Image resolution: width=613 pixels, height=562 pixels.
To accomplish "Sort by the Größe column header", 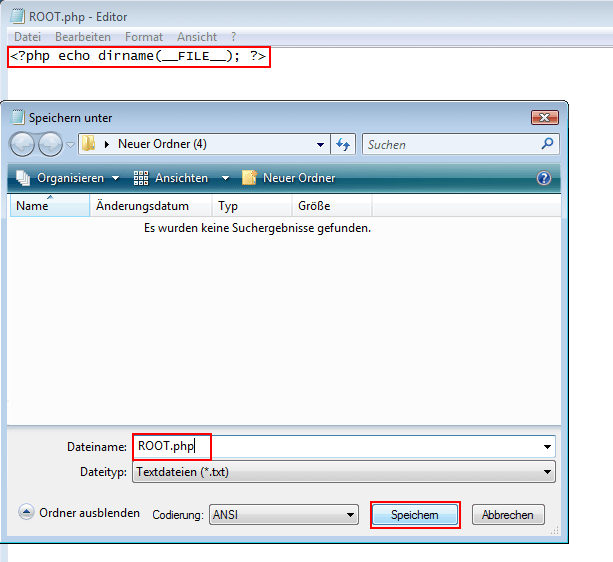I will tap(332, 206).
